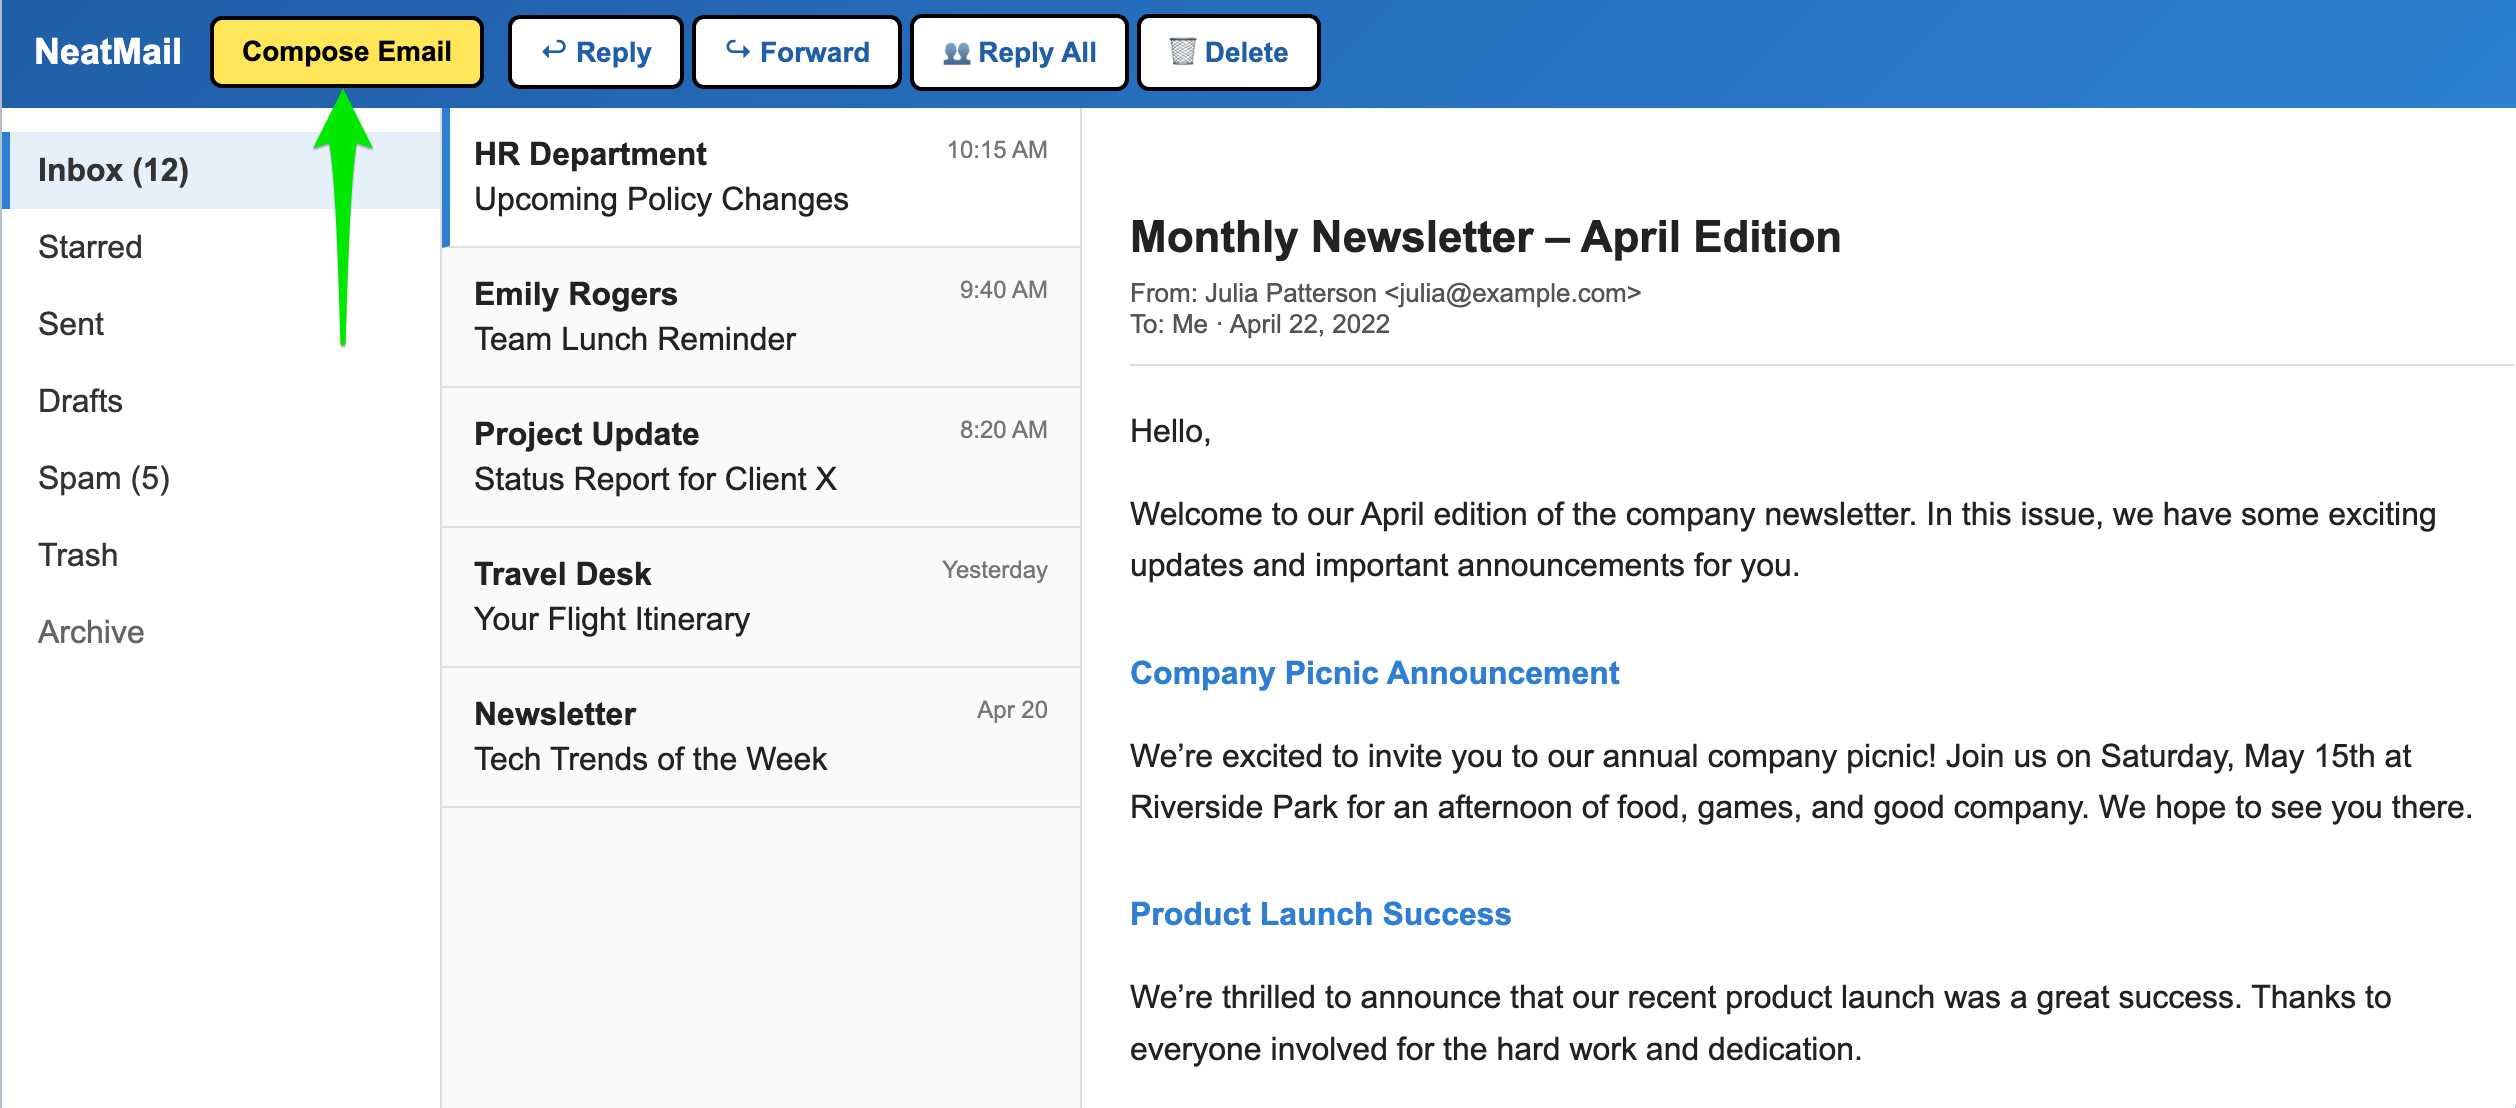Screen dimensions: 2516x1108
Task: Open the Starred folder
Action: click(90, 247)
